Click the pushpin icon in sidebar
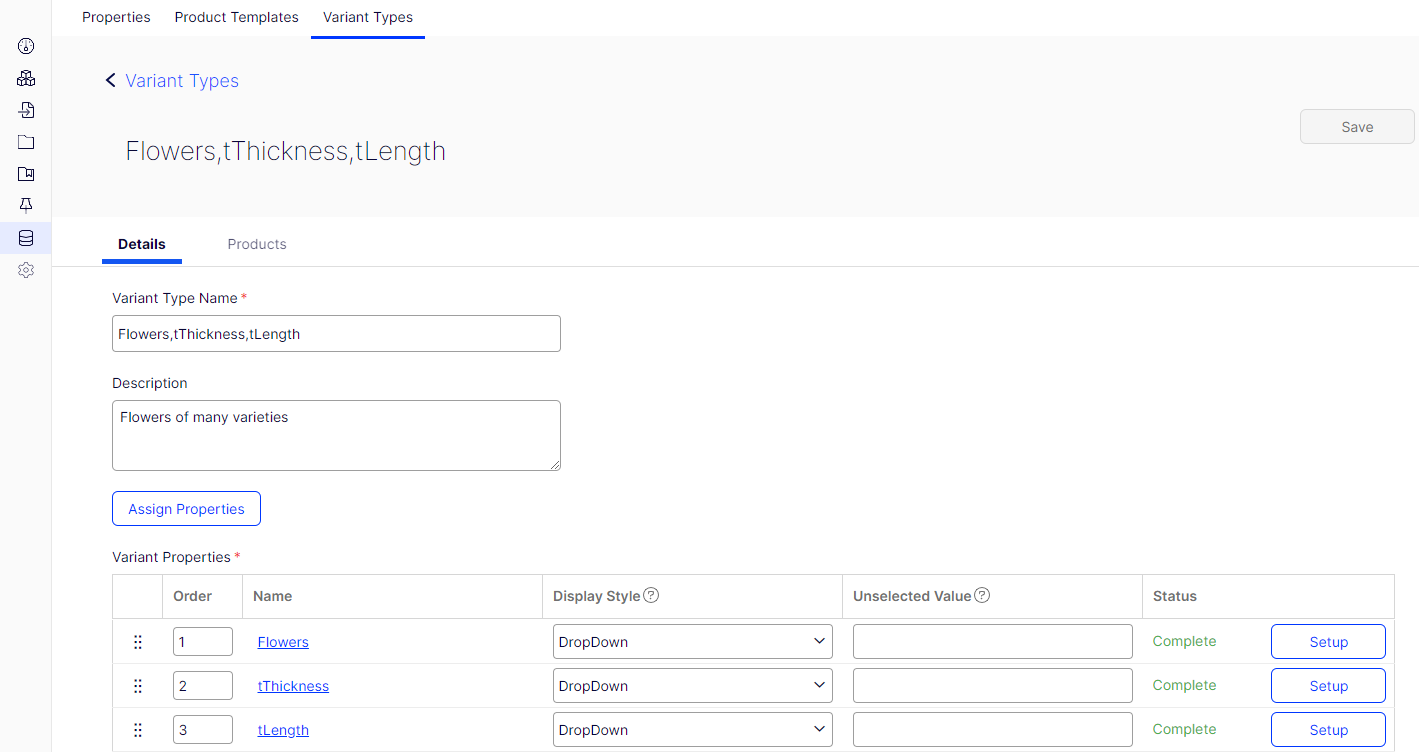Viewport: 1419px width, 752px height. coord(26,205)
